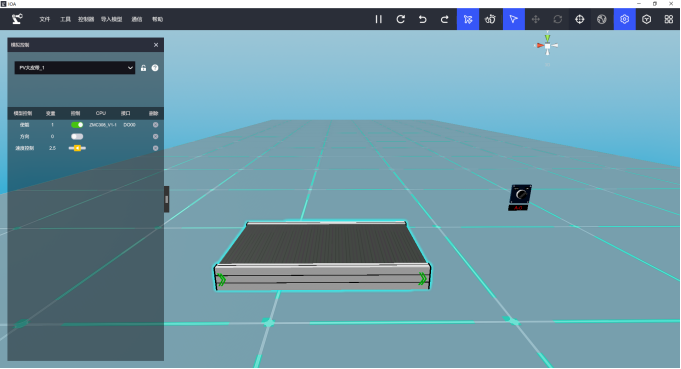This screenshot has height=369, width=681.
Task: Delete the enable row binding
Action: pos(155,125)
